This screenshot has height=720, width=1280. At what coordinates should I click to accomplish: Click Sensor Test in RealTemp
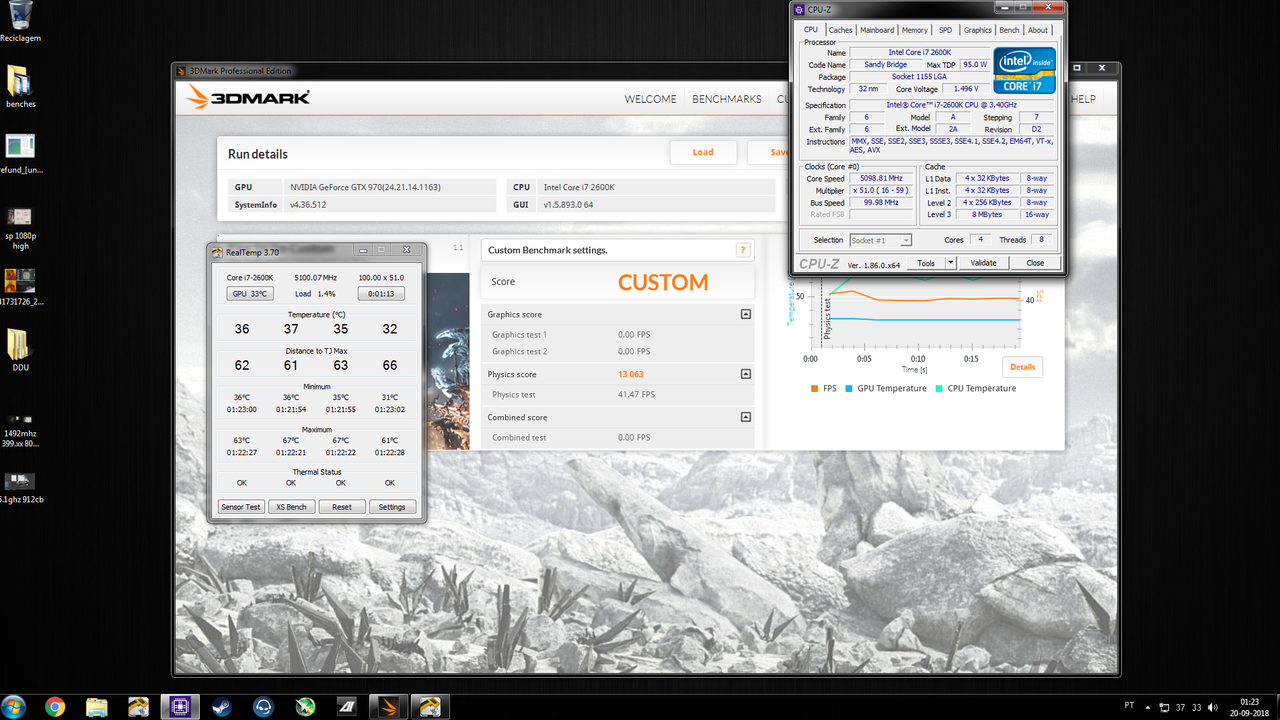[x=240, y=507]
